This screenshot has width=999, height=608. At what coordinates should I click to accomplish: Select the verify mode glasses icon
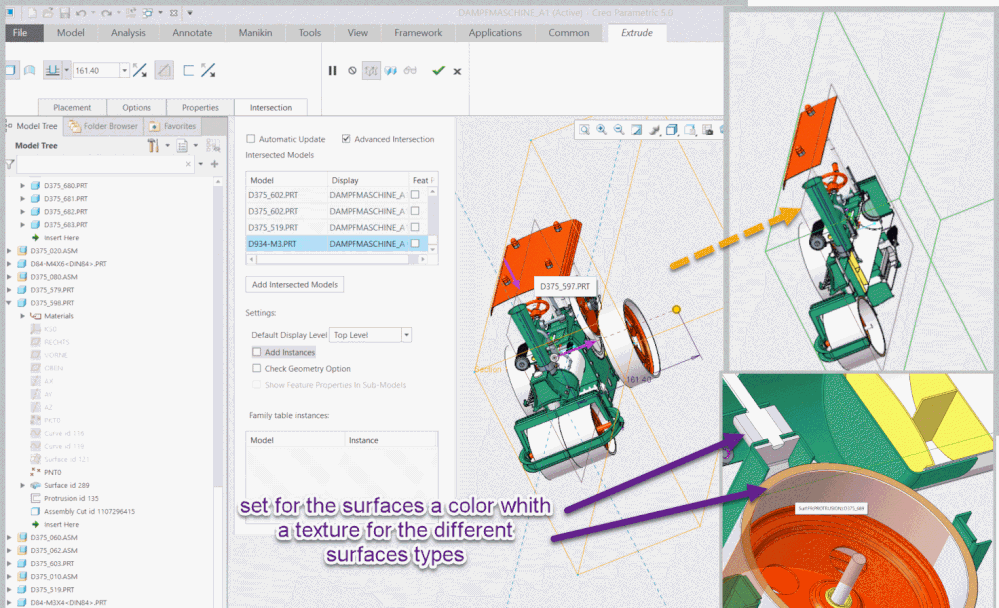(x=410, y=71)
